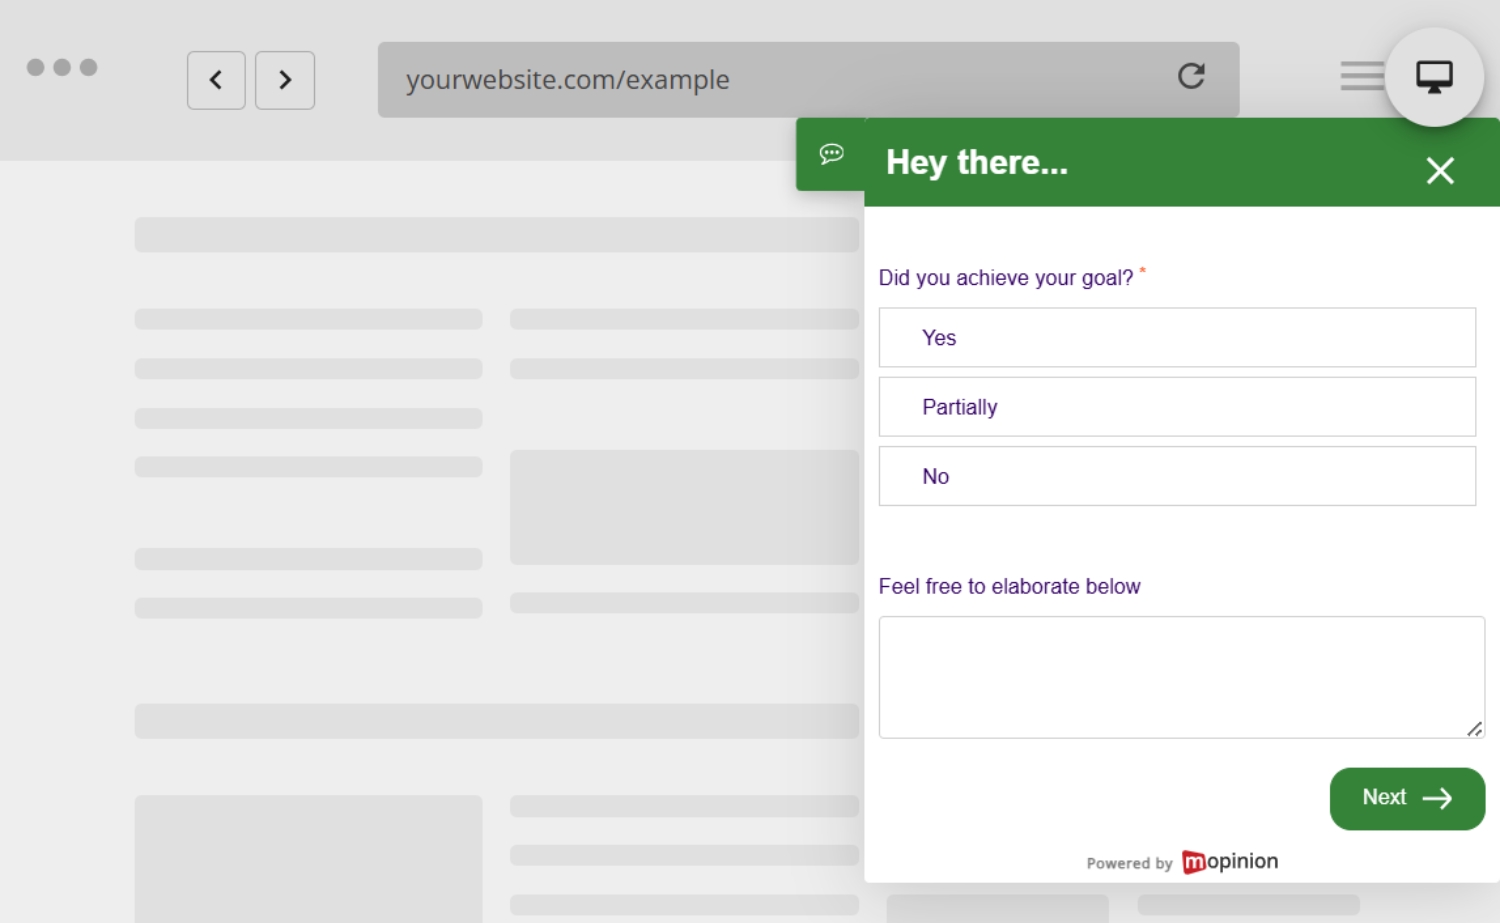This screenshot has height=923, width=1500.
Task: Click the middle gray window dot
Action: click(x=62, y=67)
